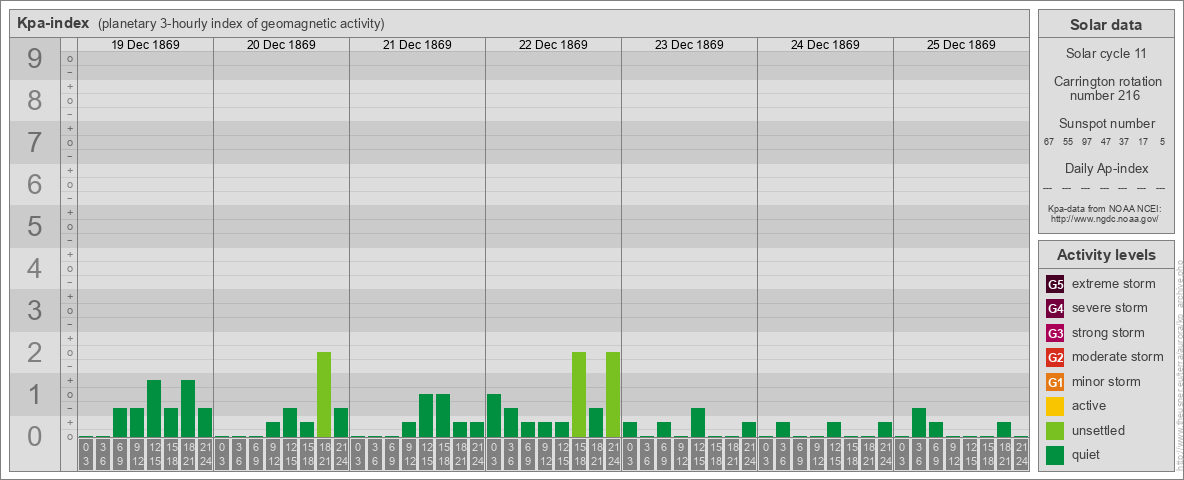Click the G3 strong storm badge
This screenshot has width=1184, height=480.
1055,333
